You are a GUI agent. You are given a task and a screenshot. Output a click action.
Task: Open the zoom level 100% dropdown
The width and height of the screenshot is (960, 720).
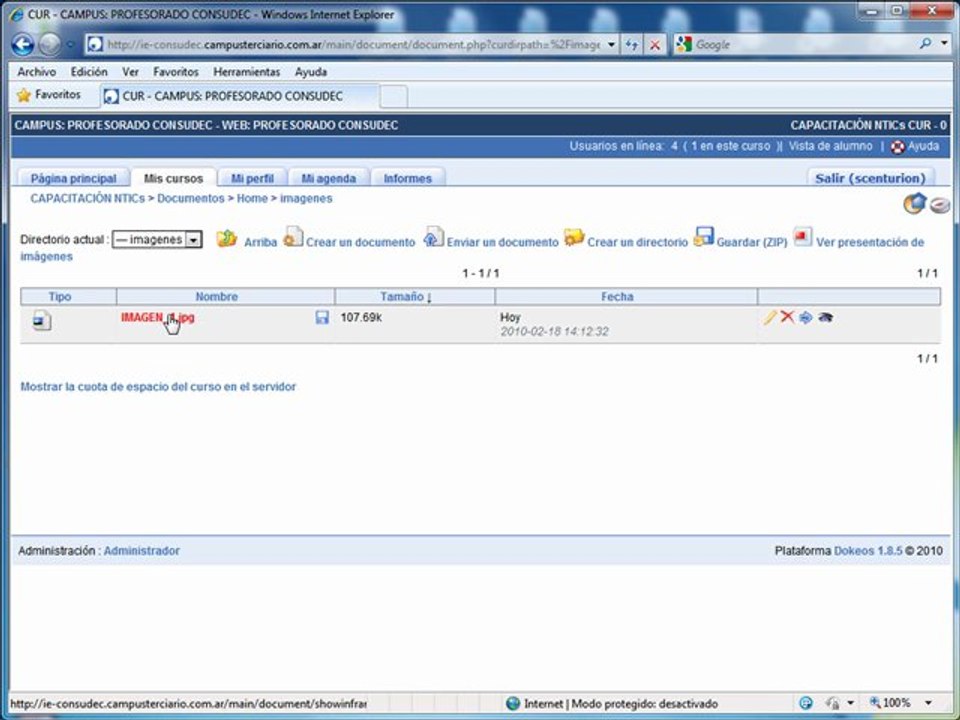tap(928, 703)
